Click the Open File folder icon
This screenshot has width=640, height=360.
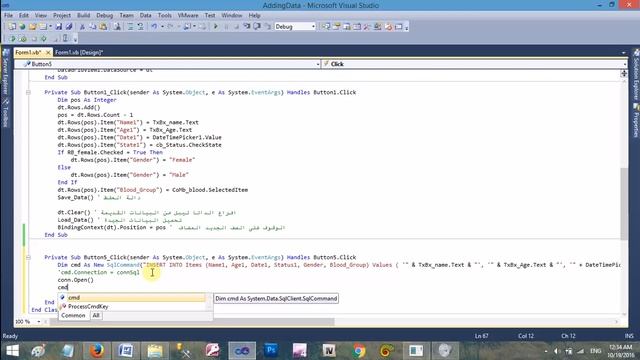(x=33, y=27)
